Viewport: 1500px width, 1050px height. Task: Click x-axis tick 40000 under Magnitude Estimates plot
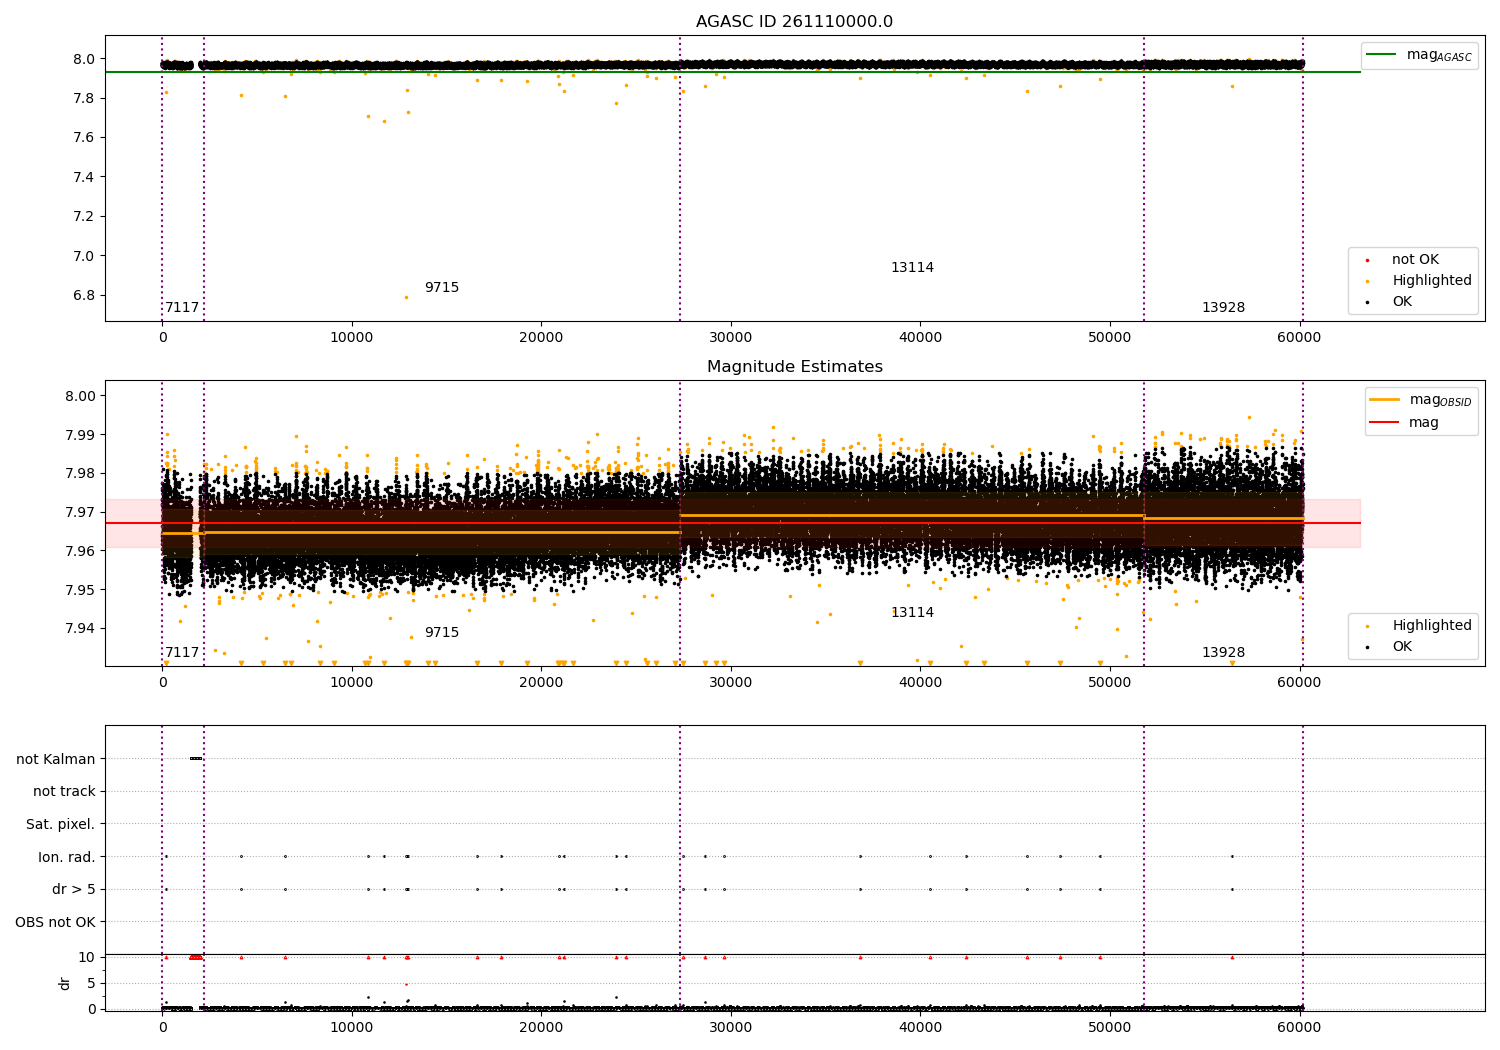920,683
